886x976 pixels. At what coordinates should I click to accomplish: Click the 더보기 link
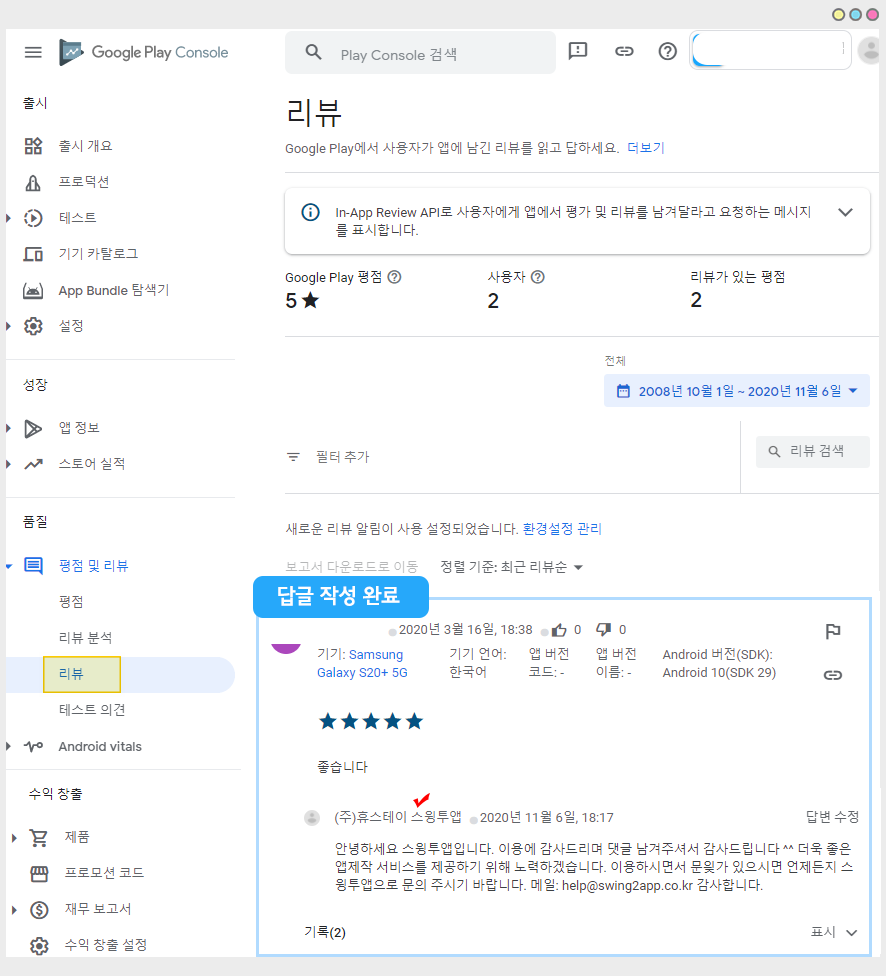coord(645,148)
